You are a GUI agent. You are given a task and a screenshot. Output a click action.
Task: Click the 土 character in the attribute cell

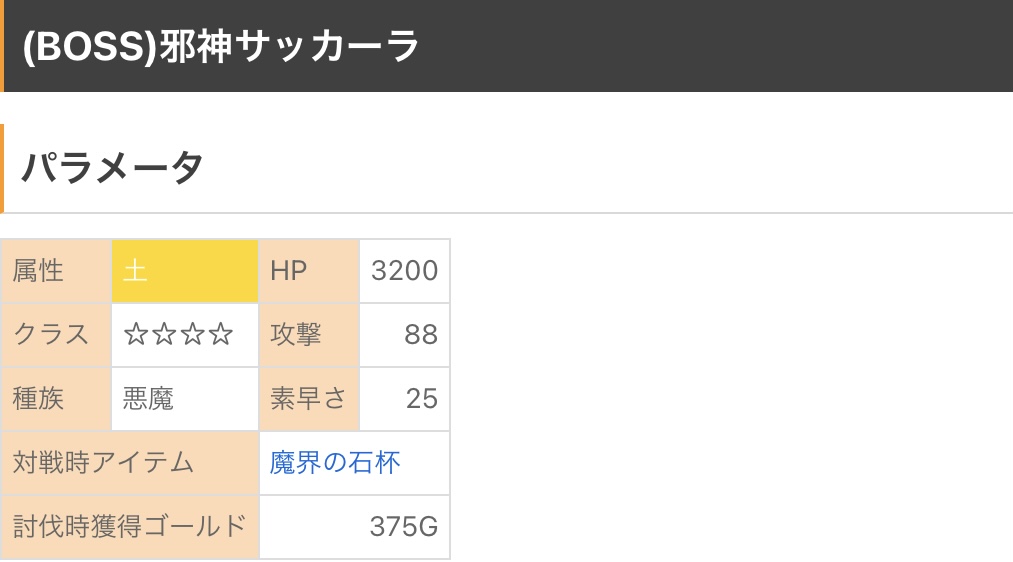[x=135, y=271]
